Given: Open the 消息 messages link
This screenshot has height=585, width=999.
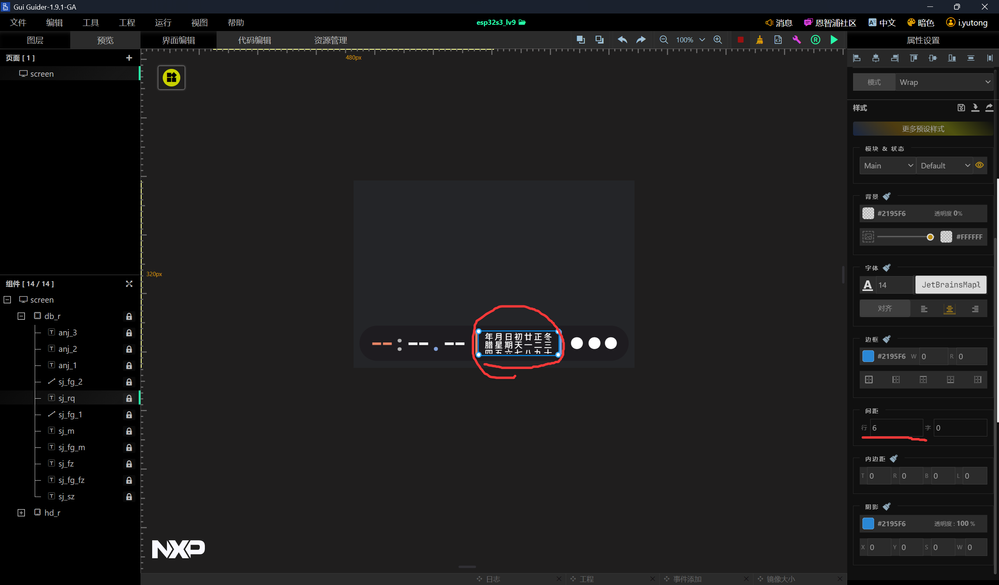Looking at the screenshot, I should (779, 22).
